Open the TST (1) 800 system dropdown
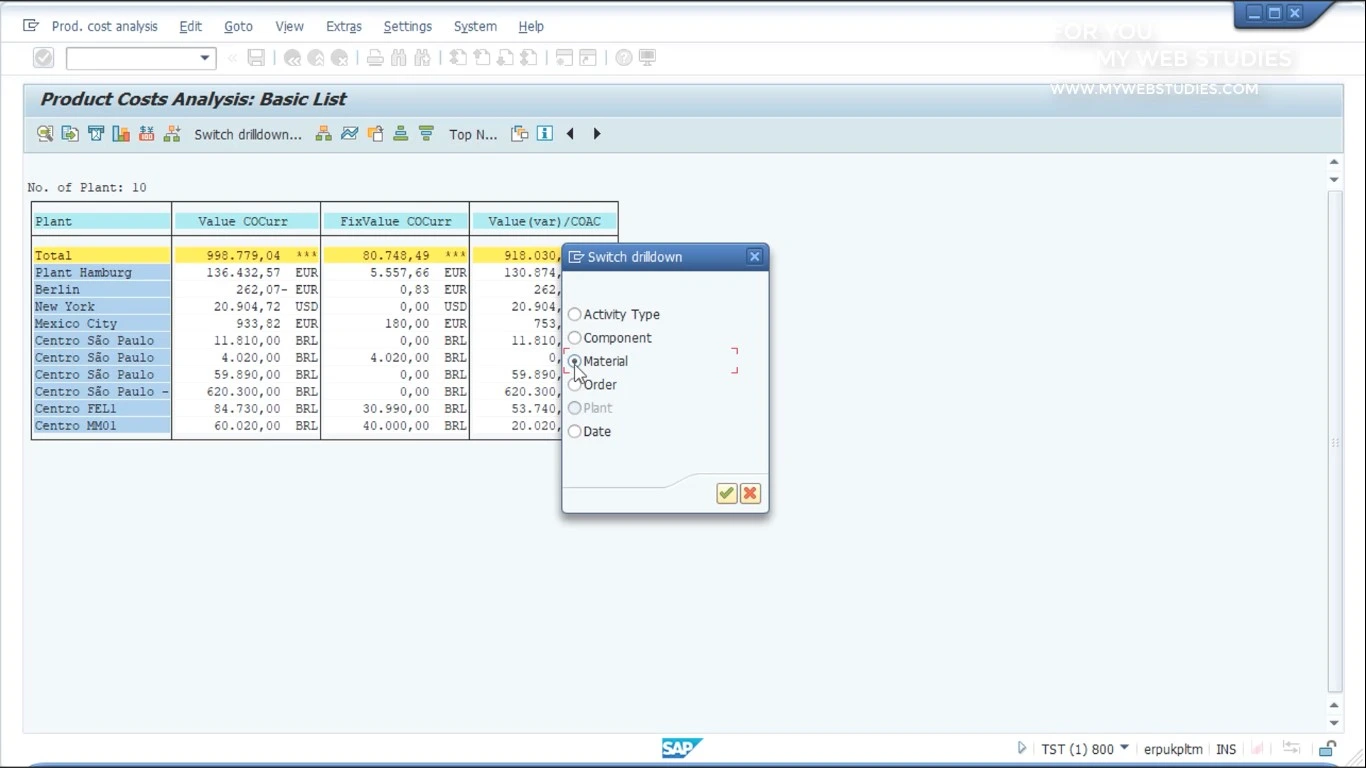 (x=1125, y=748)
